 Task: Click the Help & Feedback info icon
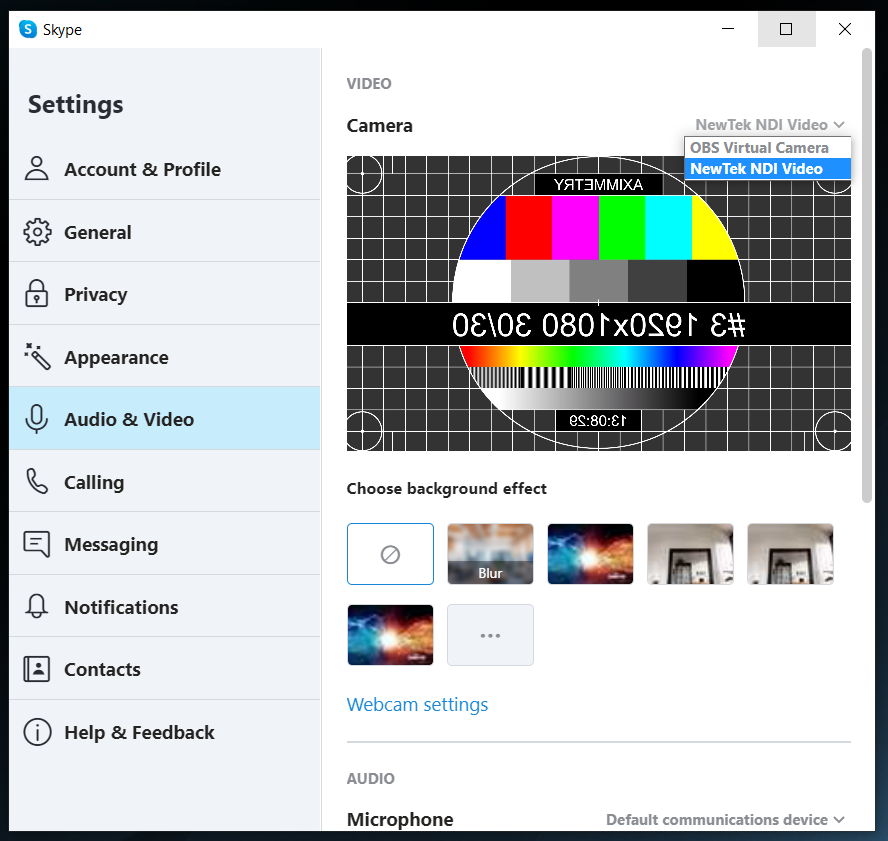click(37, 732)
